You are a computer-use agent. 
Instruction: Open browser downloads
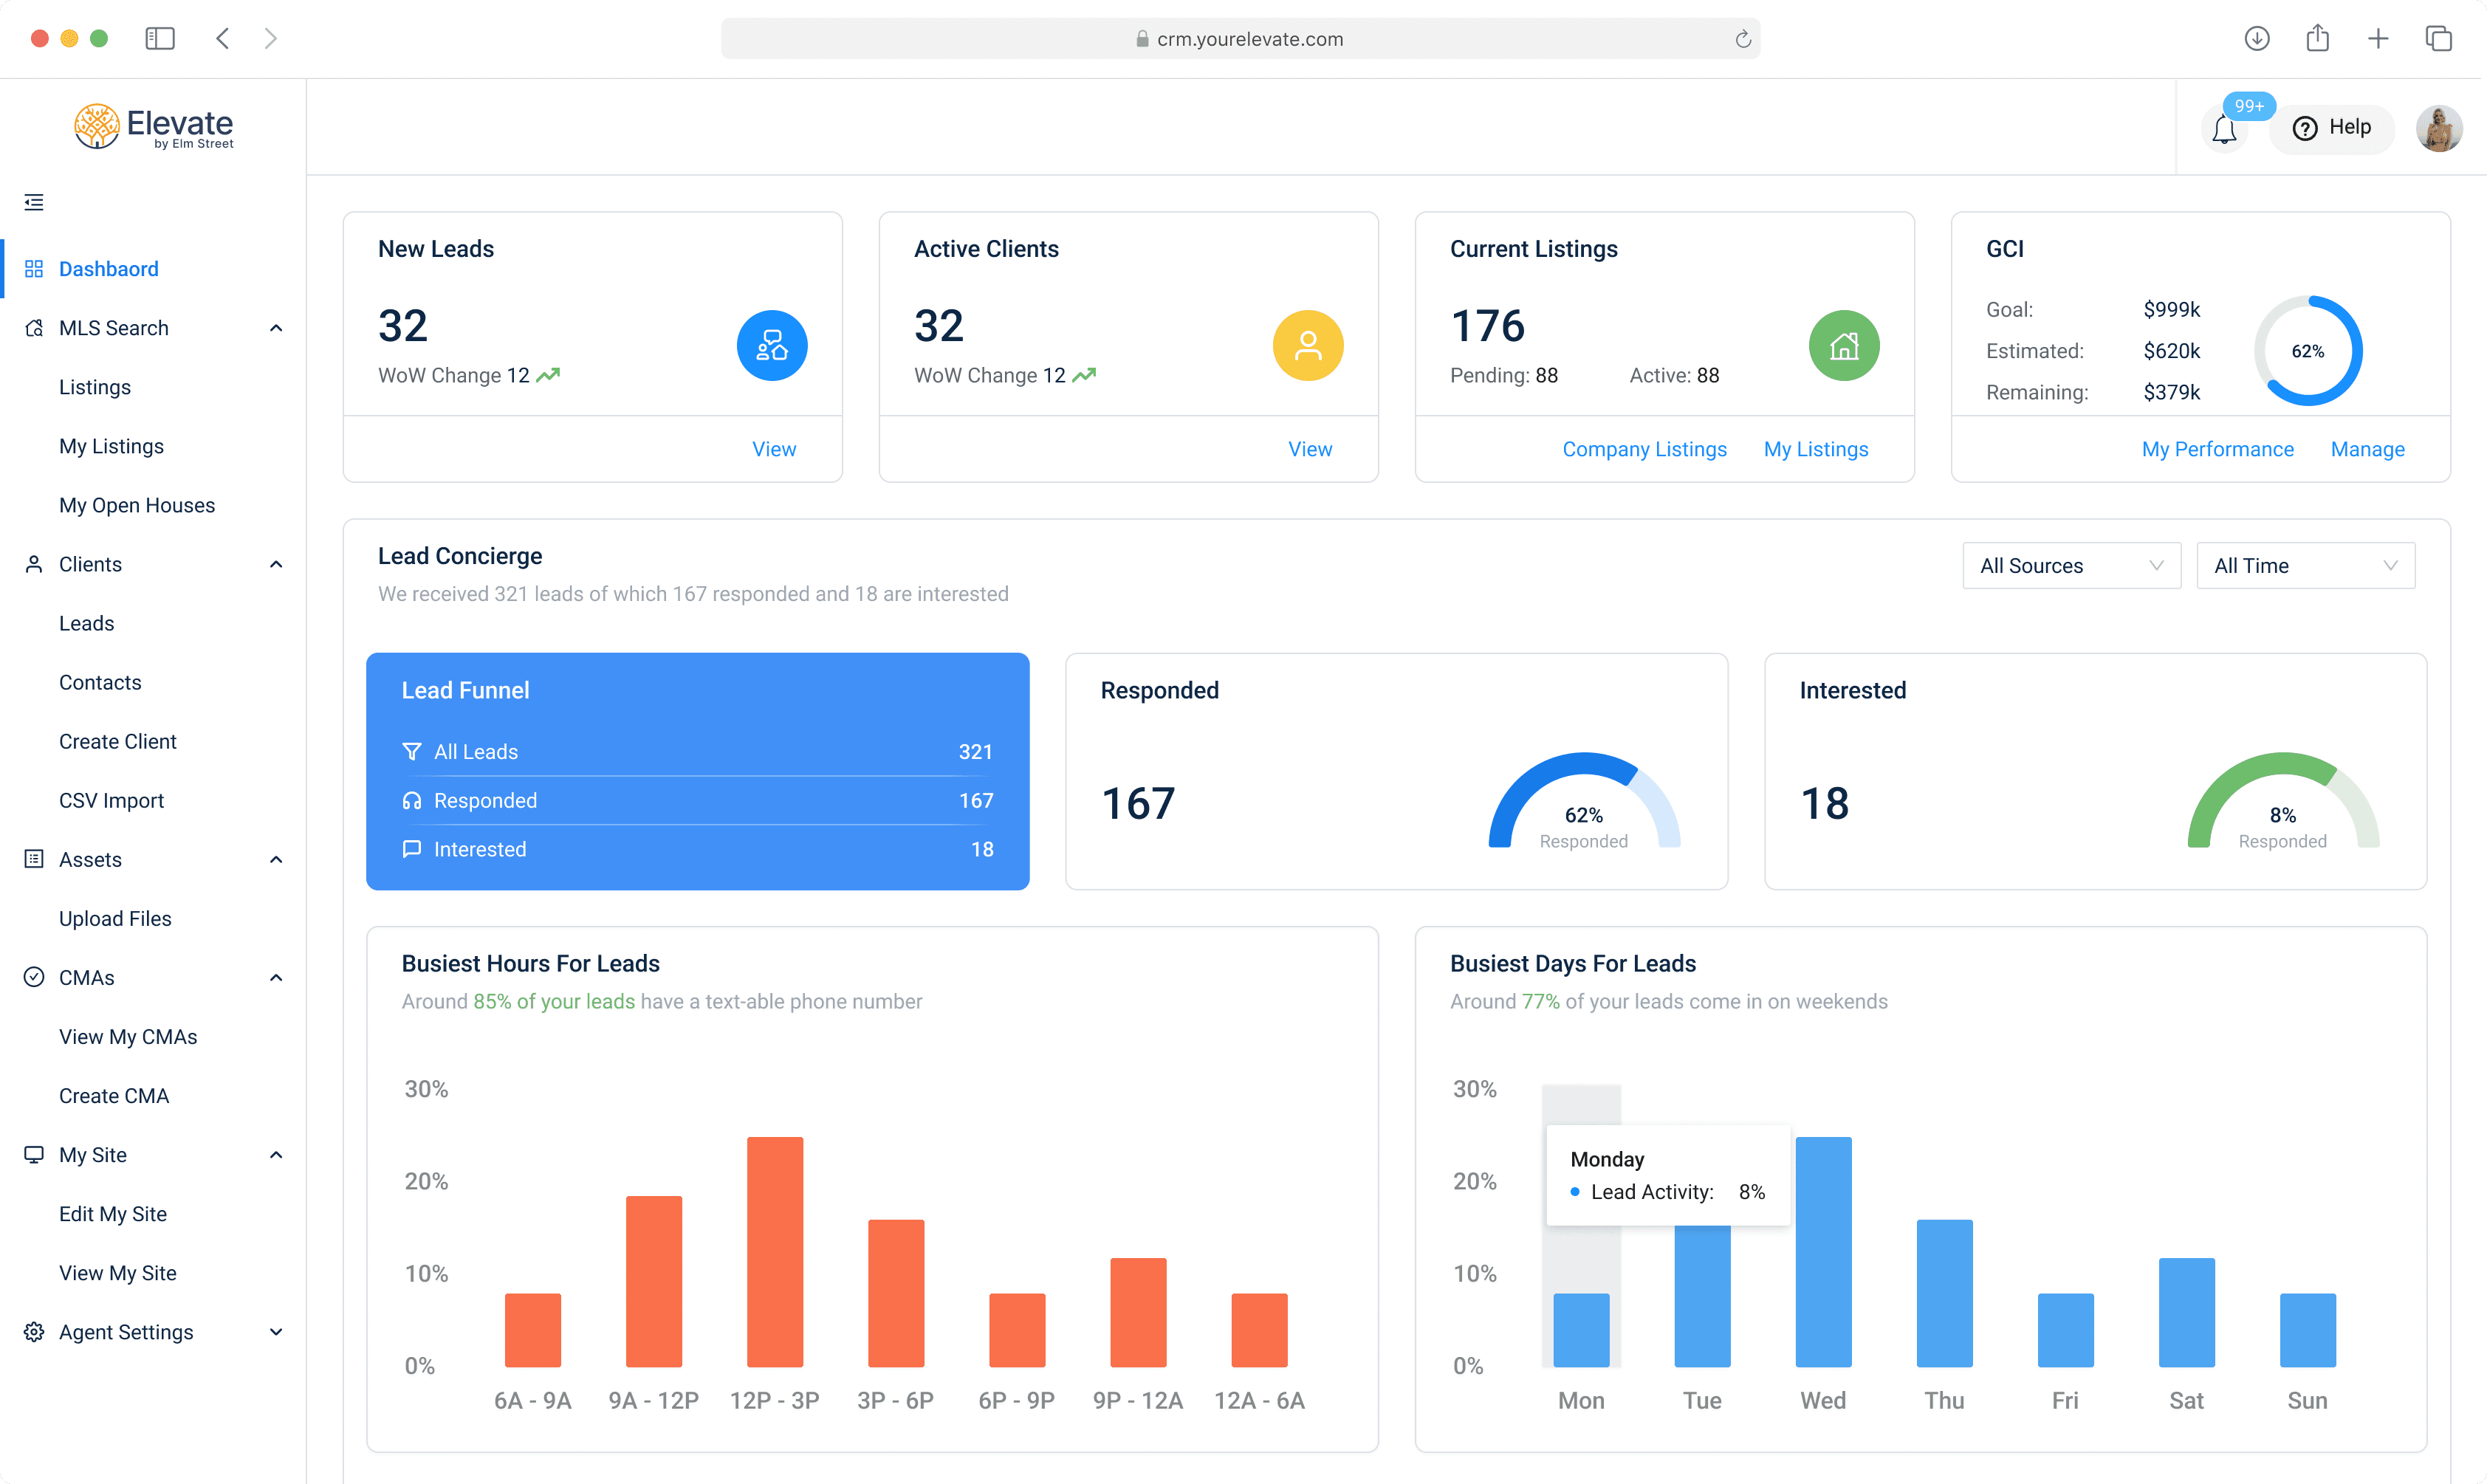[x=2257, y=38]
